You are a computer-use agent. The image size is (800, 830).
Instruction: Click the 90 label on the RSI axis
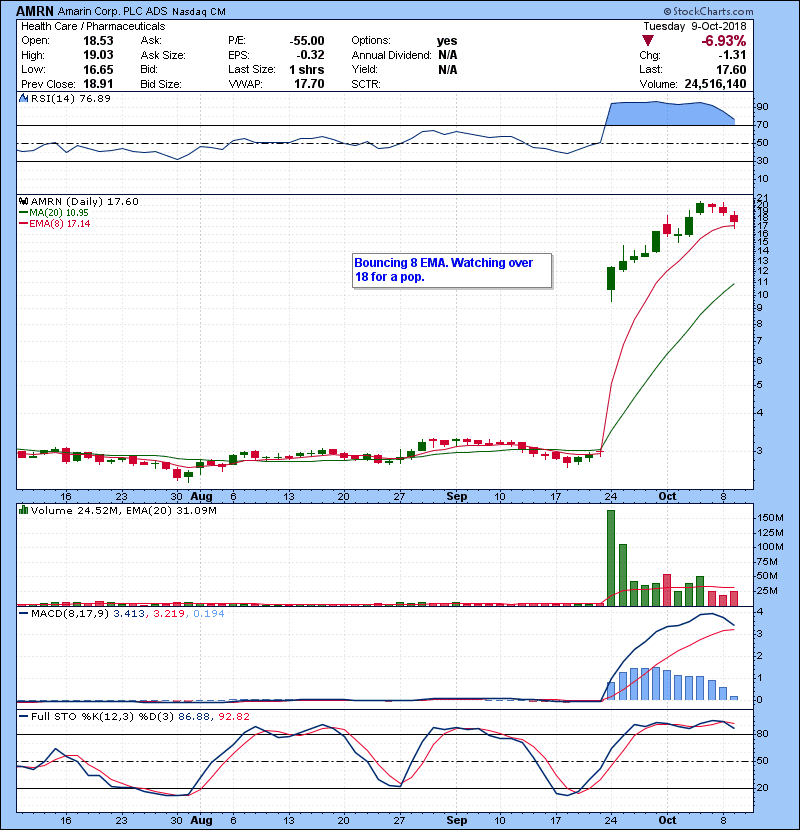[762, 106]
